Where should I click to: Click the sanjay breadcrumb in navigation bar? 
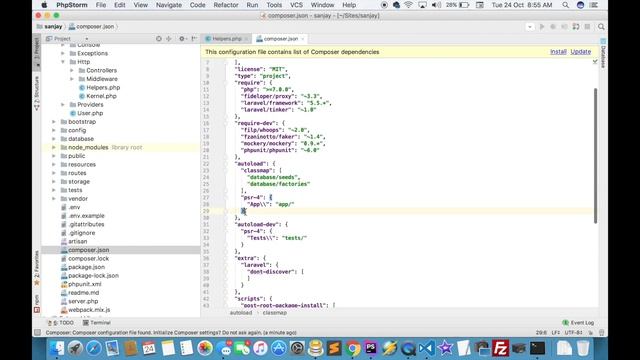point(50,27)
